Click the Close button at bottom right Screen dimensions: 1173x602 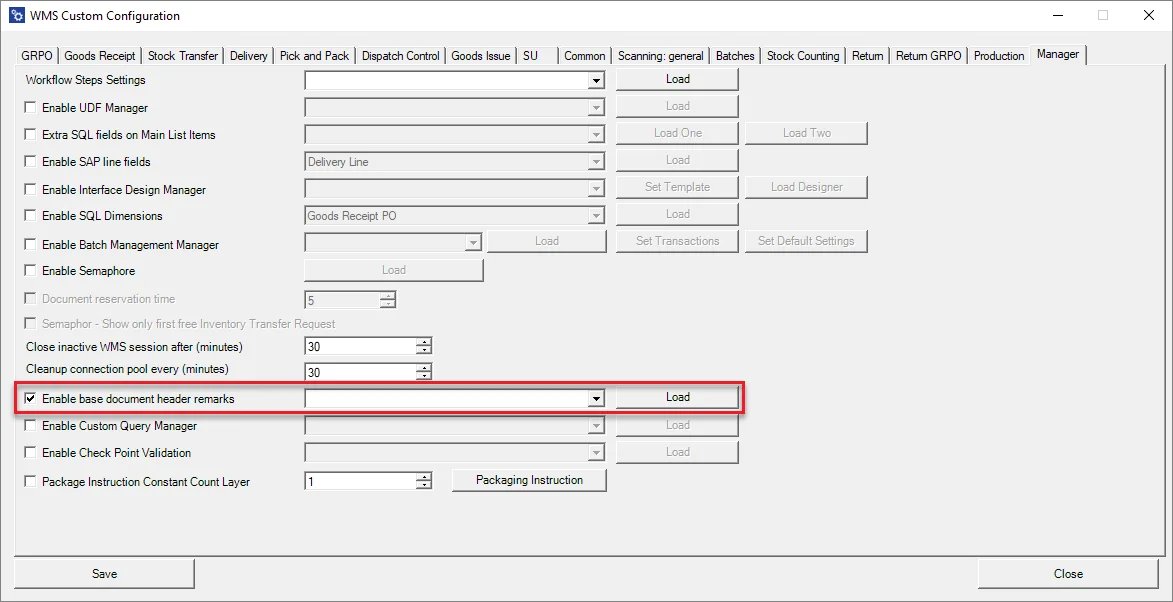tap(1068, 574)
